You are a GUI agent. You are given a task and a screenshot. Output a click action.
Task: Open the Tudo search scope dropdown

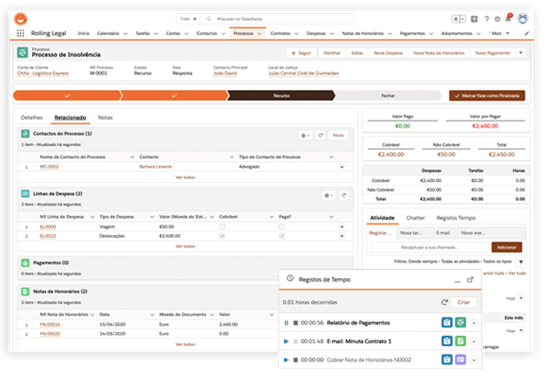pos(188,19)
